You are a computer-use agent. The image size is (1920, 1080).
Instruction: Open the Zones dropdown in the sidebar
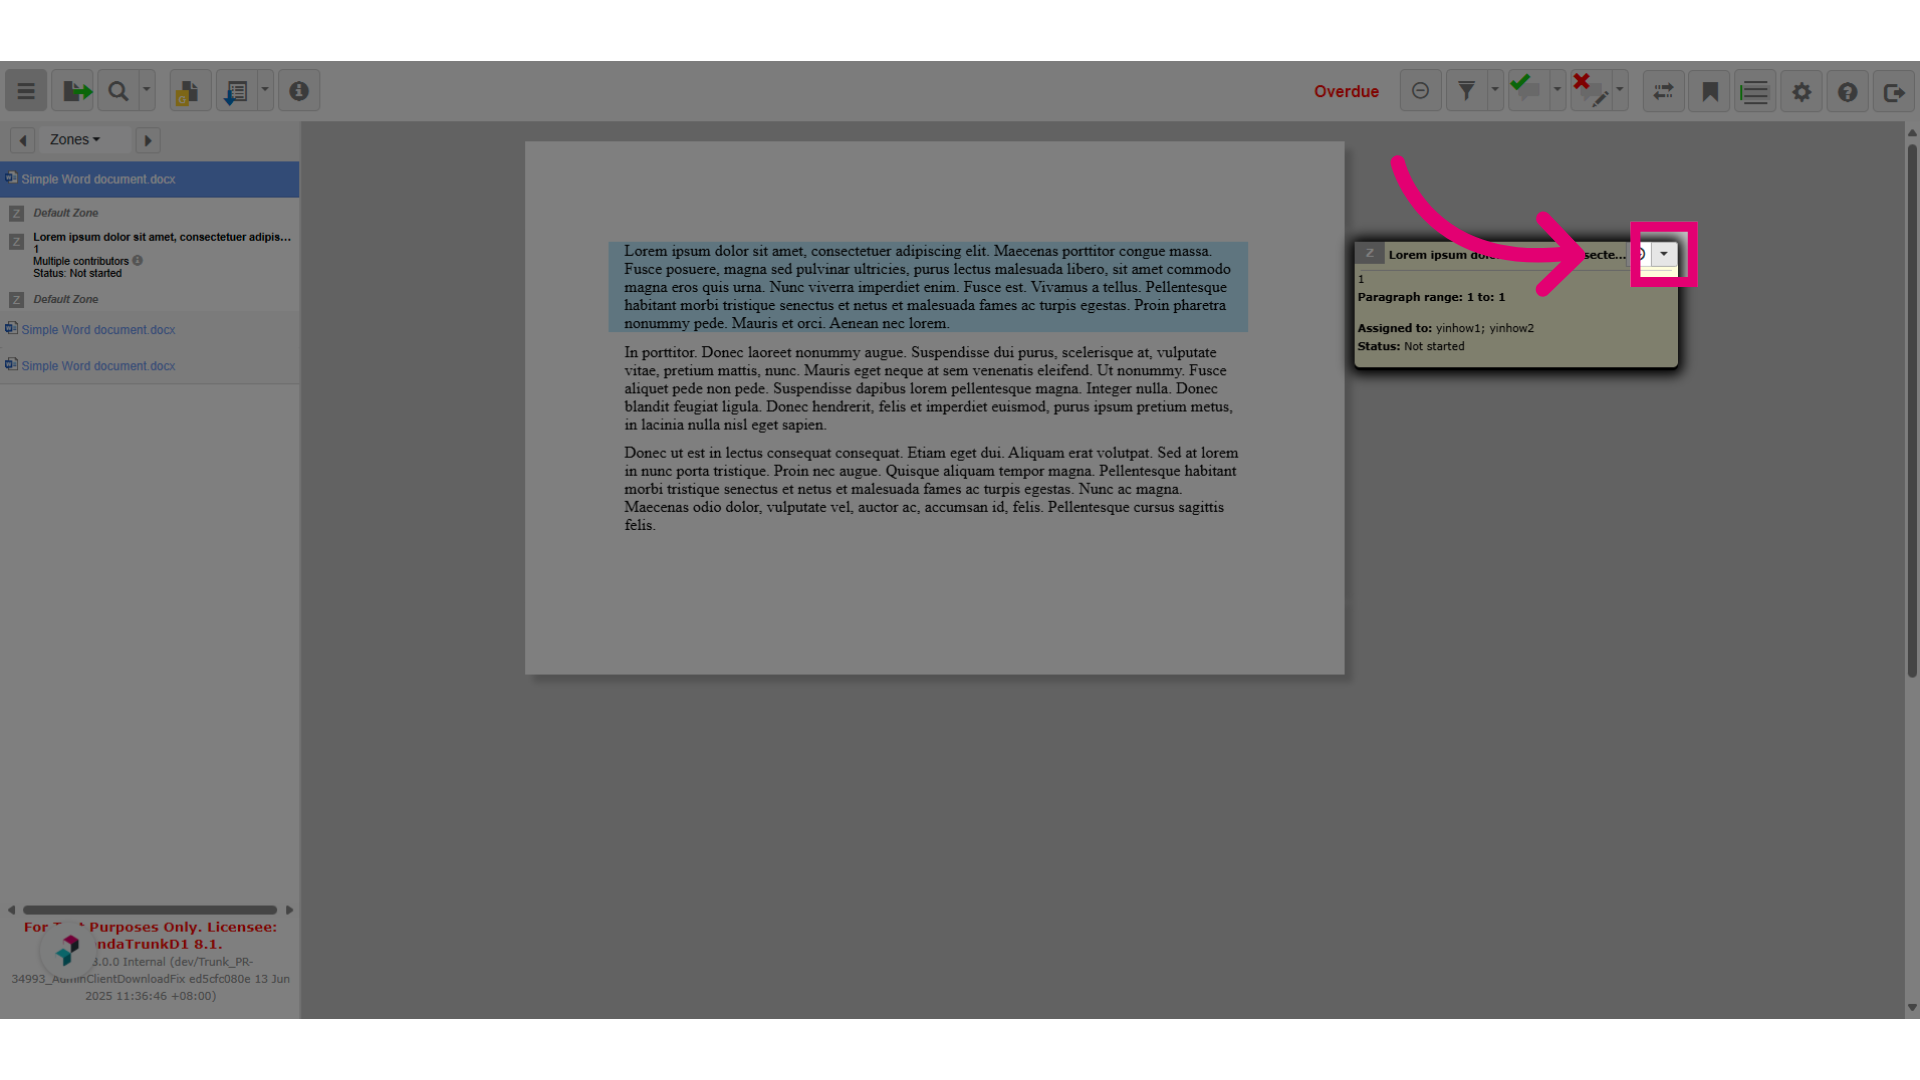click(x=75, y=140)
